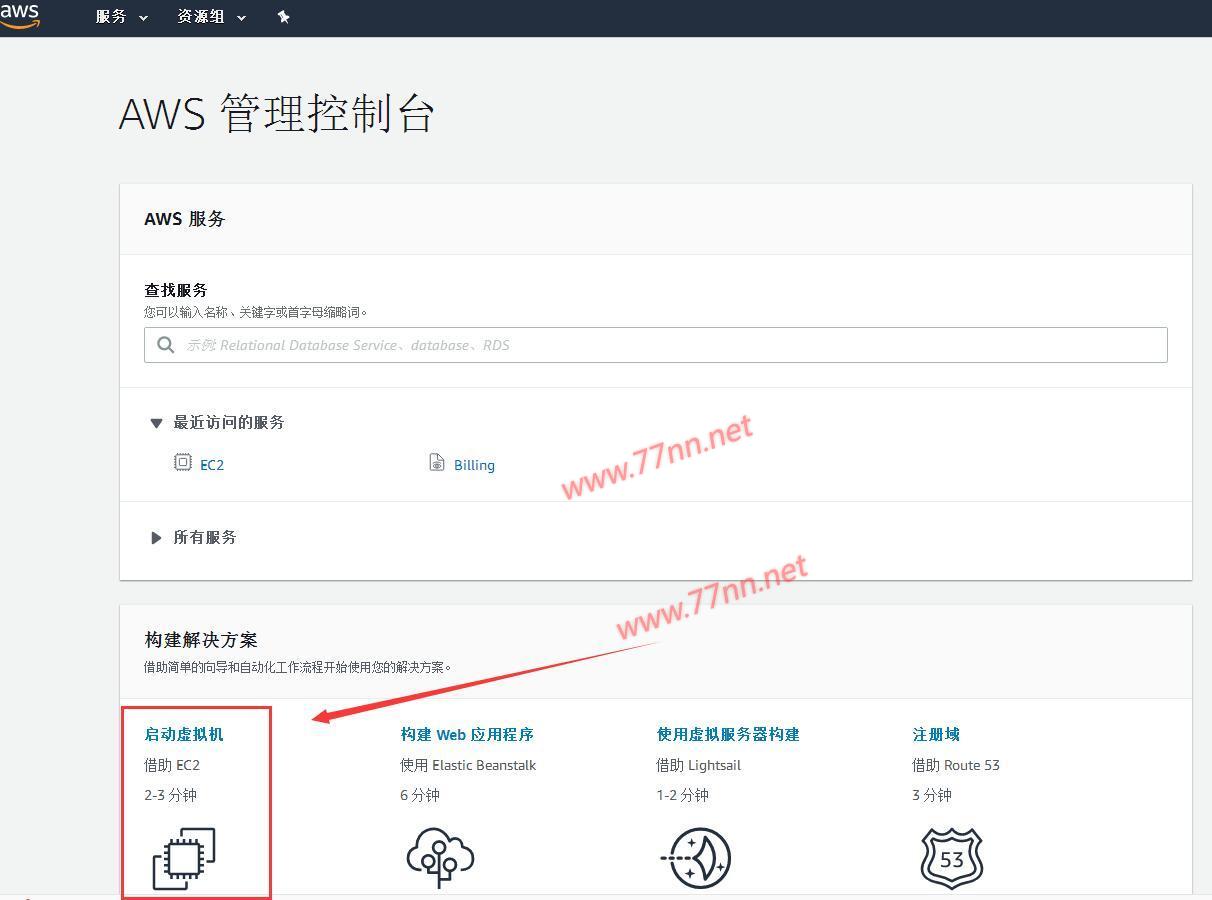Click the 借助 Lightsail text
1212x900 pixels.
[x=698, y=765]
